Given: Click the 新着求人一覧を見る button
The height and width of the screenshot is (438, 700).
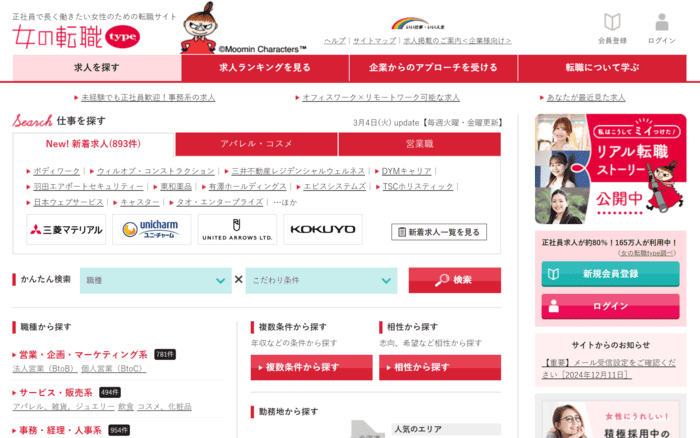Looking at the screenshot, I should [x=439, y=232].
